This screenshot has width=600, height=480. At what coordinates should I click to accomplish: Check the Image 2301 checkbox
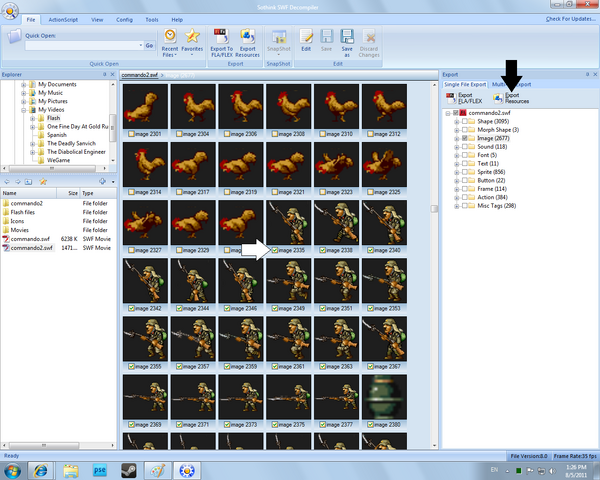[131, 134]
